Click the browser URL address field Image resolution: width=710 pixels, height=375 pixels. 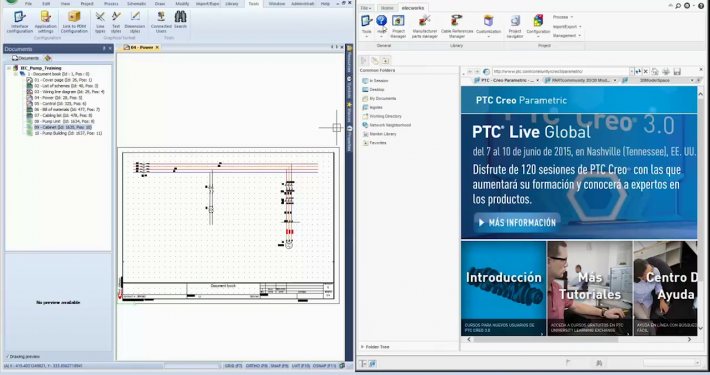[x=561, y=72]
